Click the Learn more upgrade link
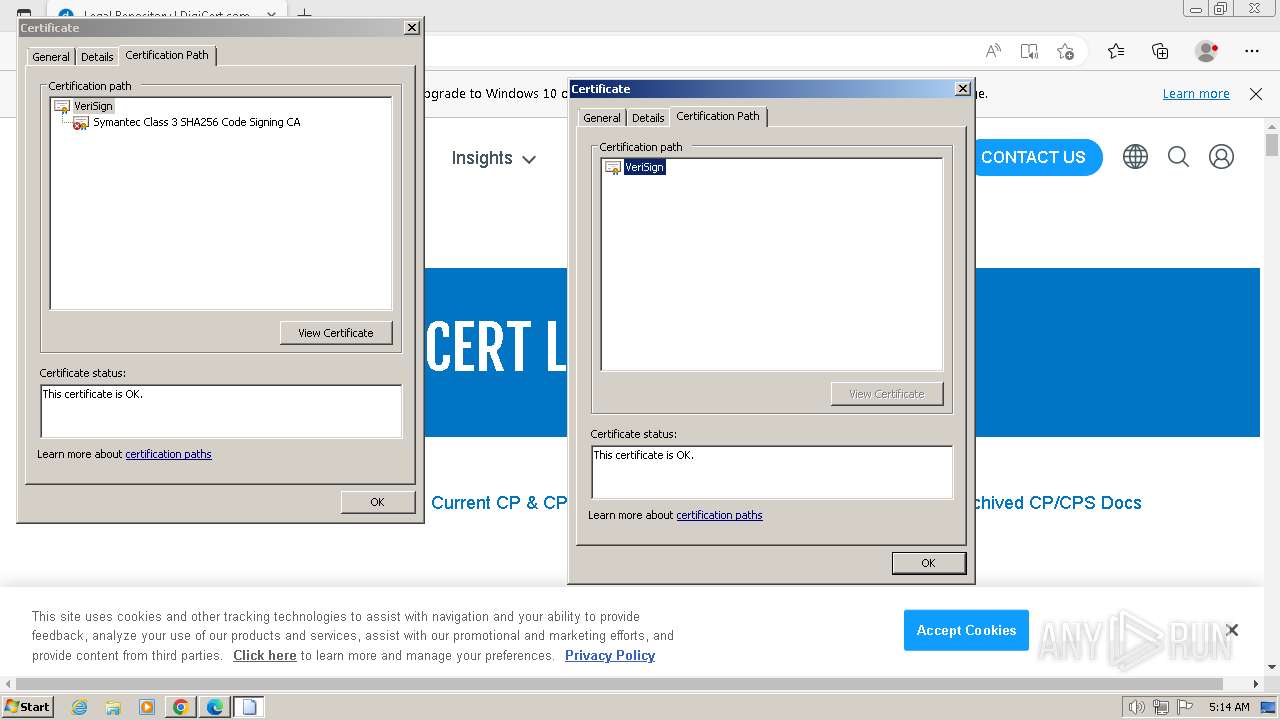 coord(1196,94)
